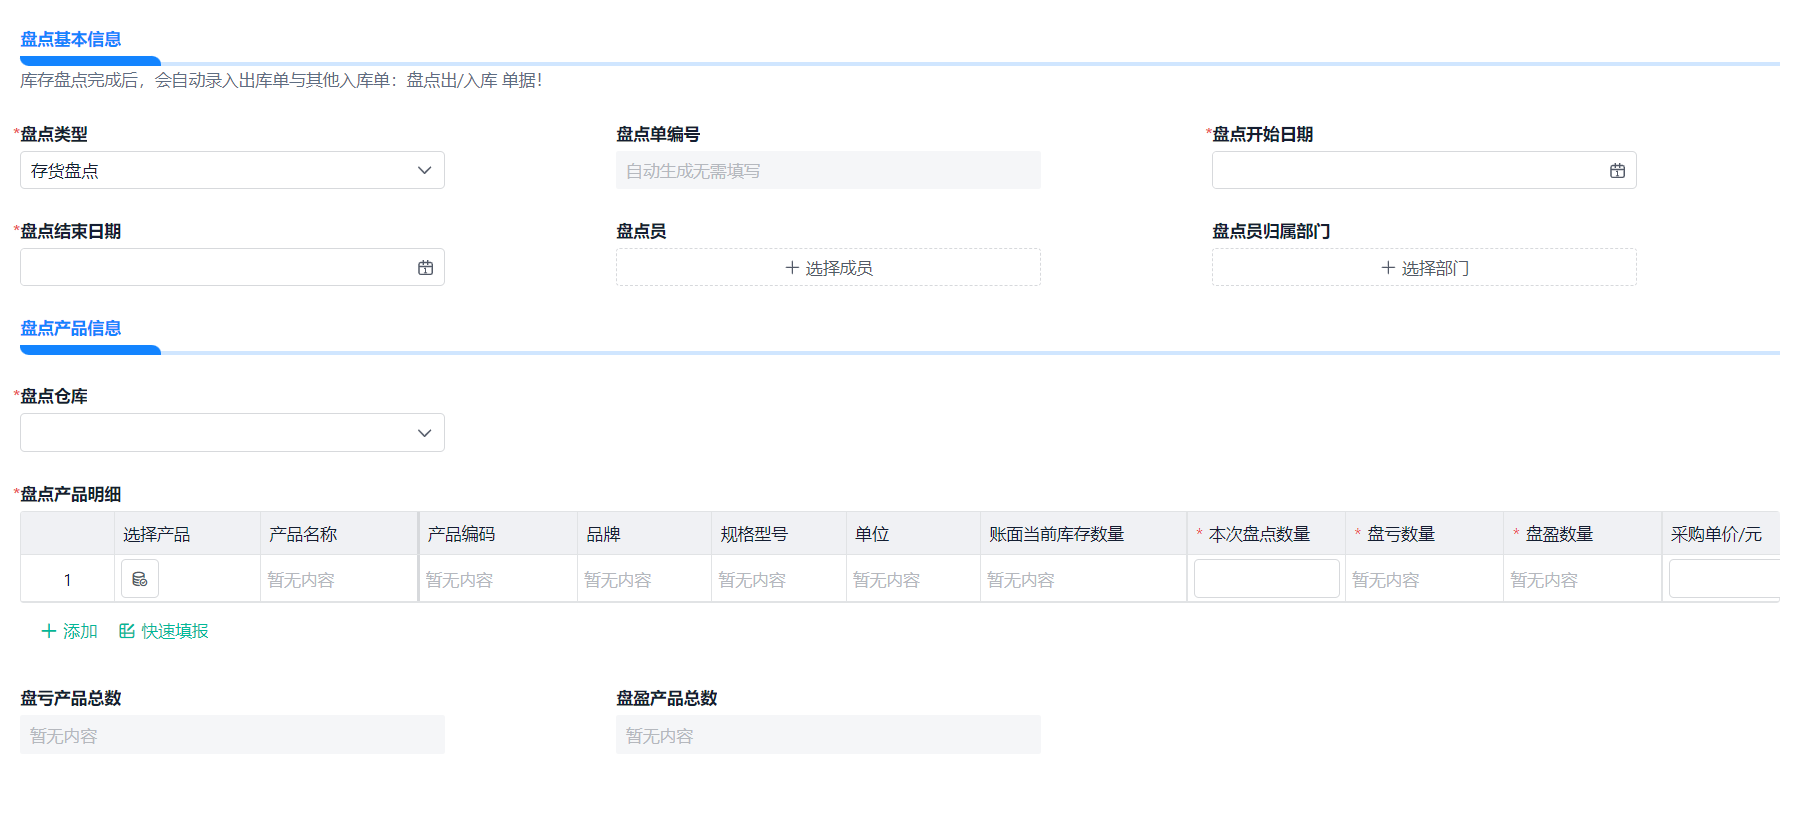Screen dimensions: 1797x814
Task: Click the 规格型号 column header
Action: tap(778, 534)
